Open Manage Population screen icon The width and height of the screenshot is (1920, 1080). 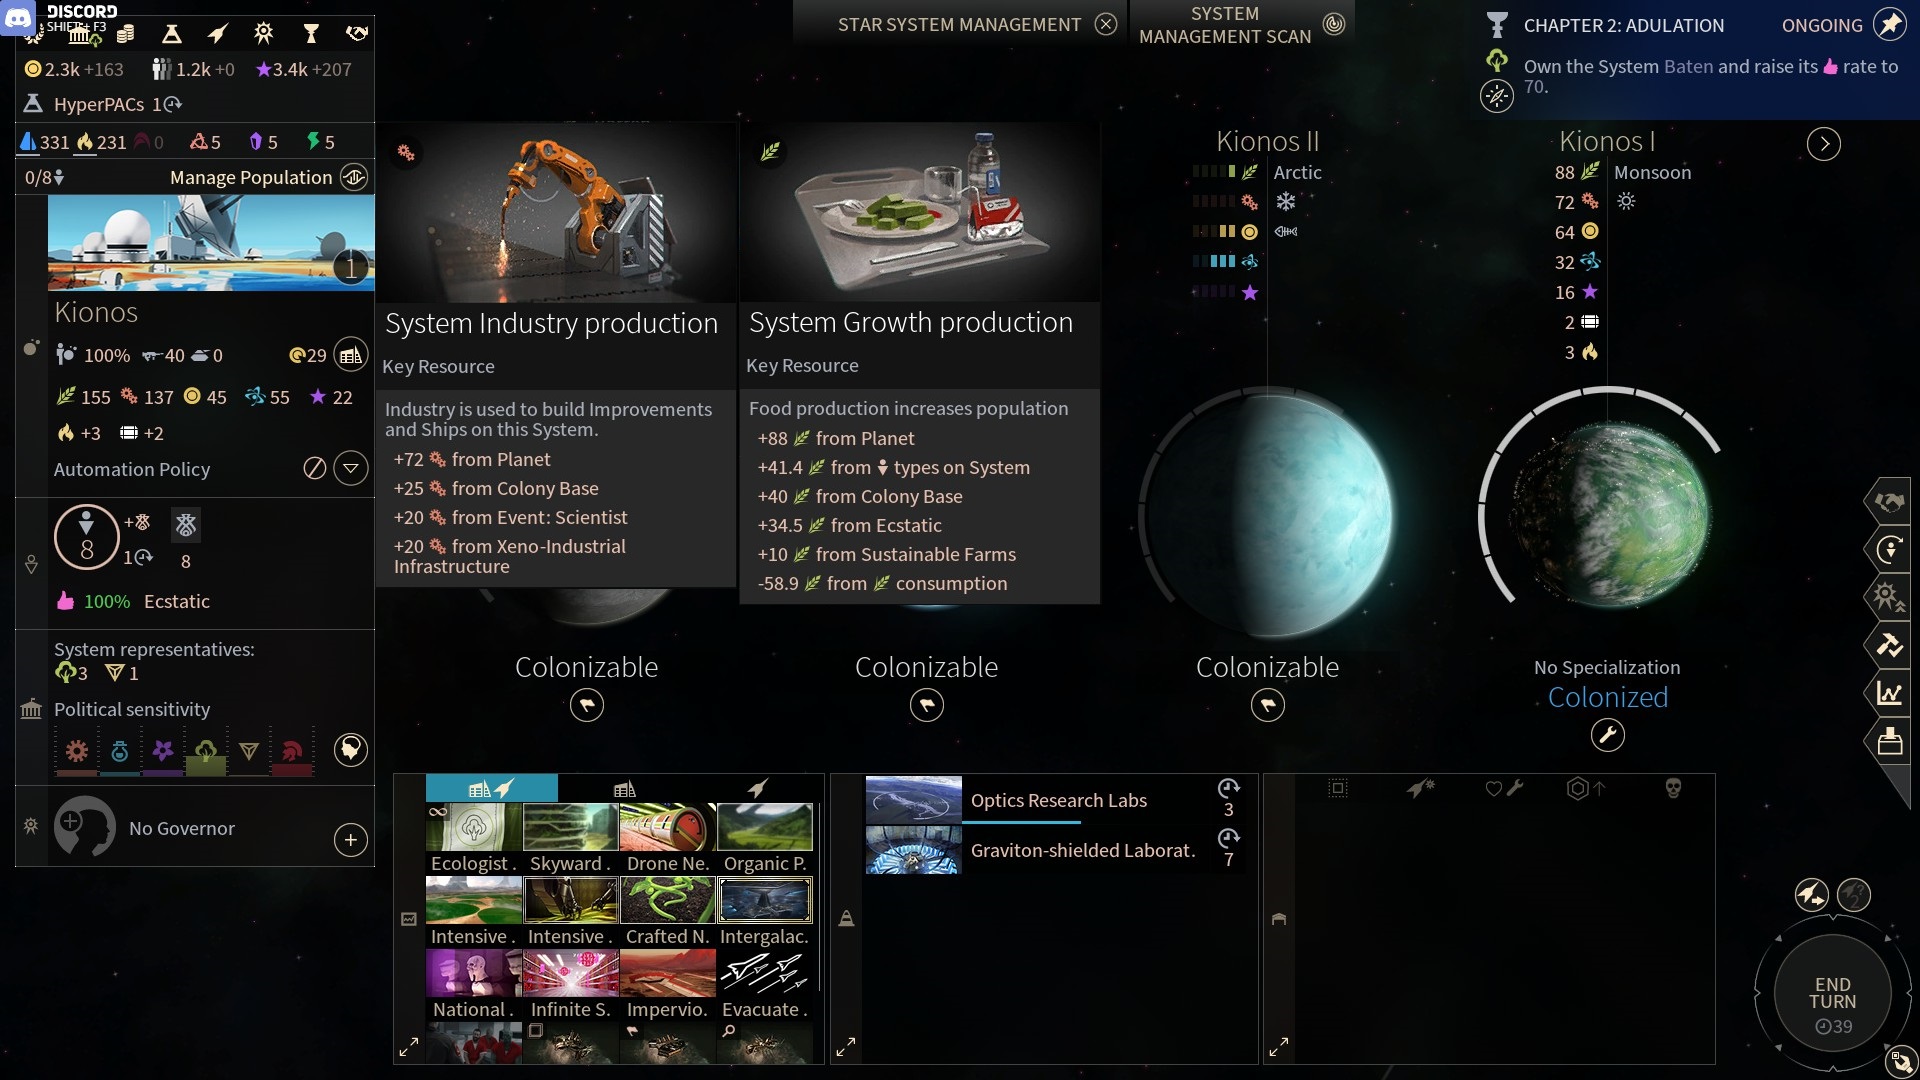(x=354, y=177)
